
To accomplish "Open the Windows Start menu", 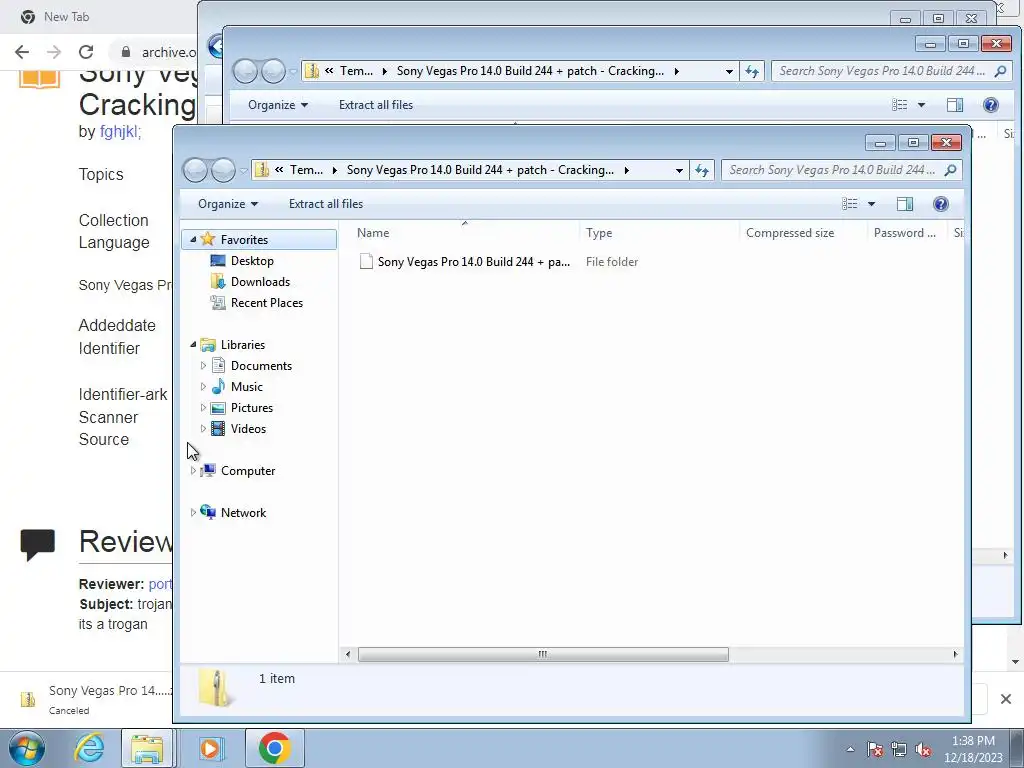I will click(27, 748).
